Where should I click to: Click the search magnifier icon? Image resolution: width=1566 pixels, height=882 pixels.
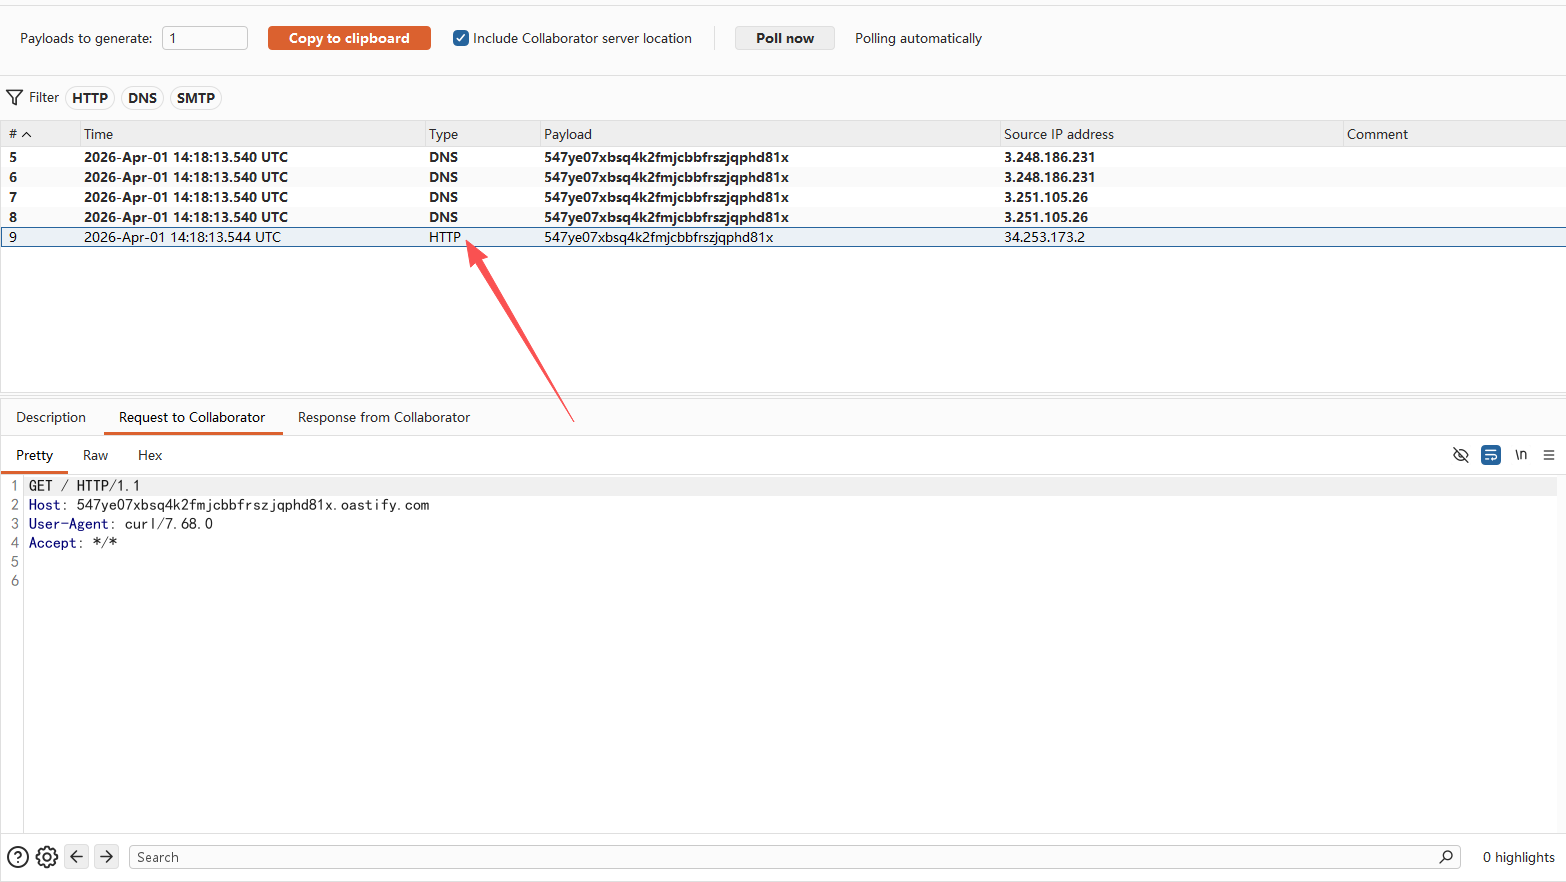click(x=1445, y=857)
